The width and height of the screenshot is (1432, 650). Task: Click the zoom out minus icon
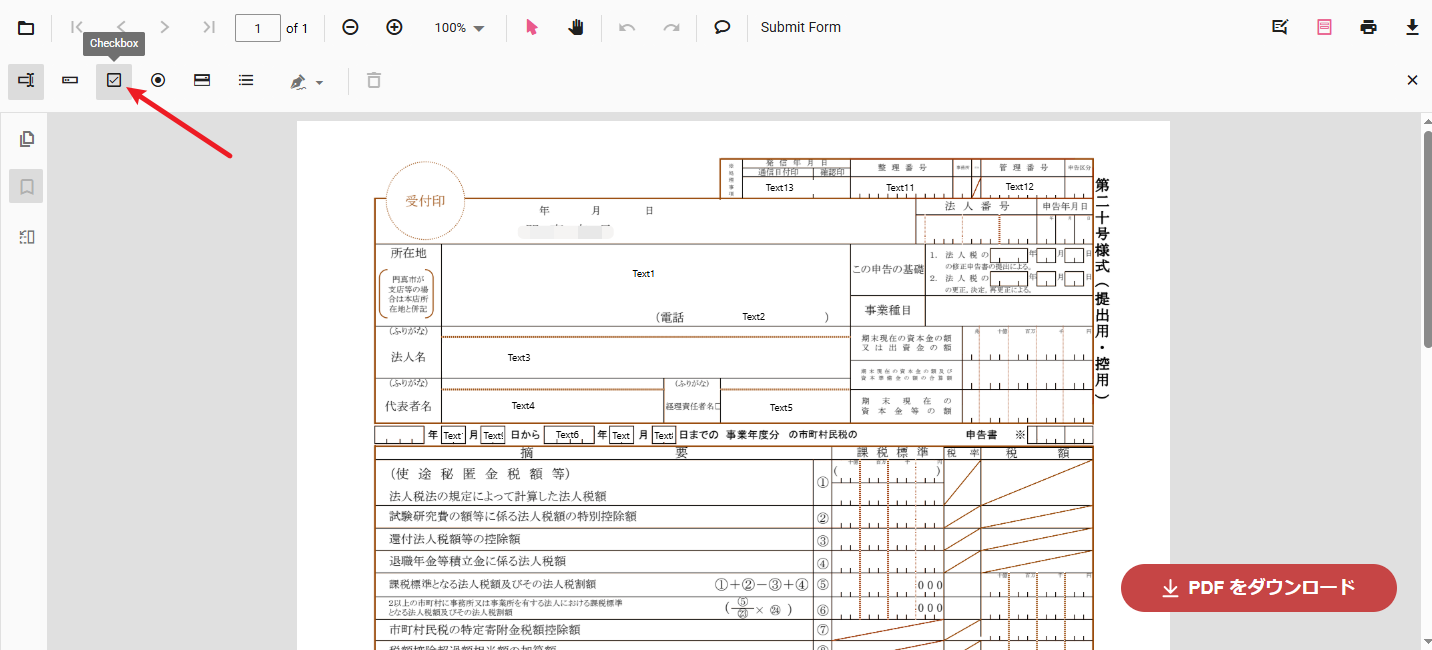tap(350, 28)
